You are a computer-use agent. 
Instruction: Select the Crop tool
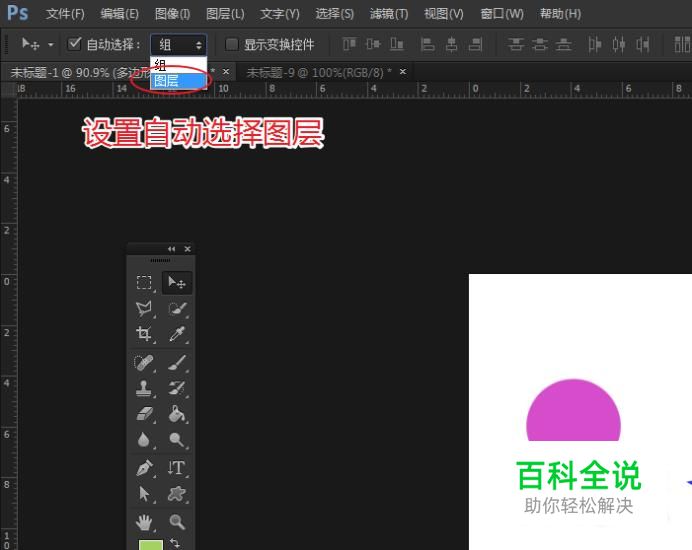pos(144,334)
